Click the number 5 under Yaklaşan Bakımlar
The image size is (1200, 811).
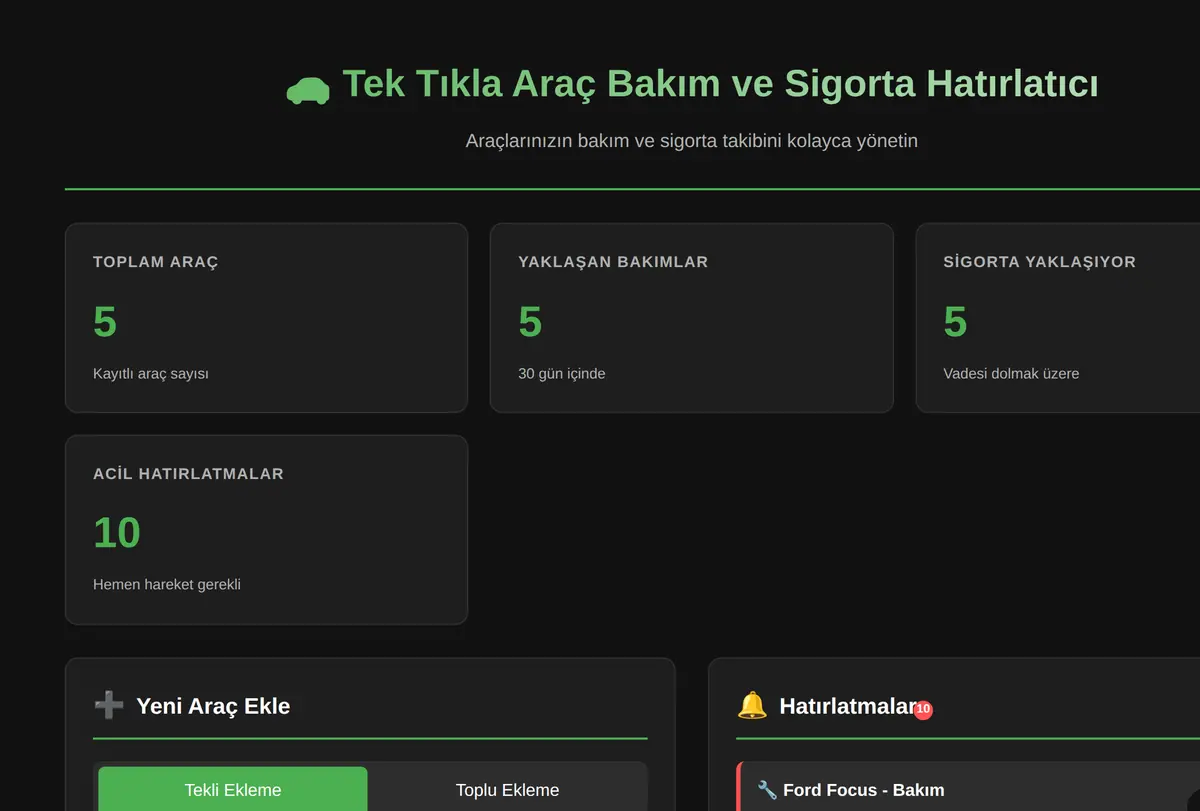(x=530, y=322)
